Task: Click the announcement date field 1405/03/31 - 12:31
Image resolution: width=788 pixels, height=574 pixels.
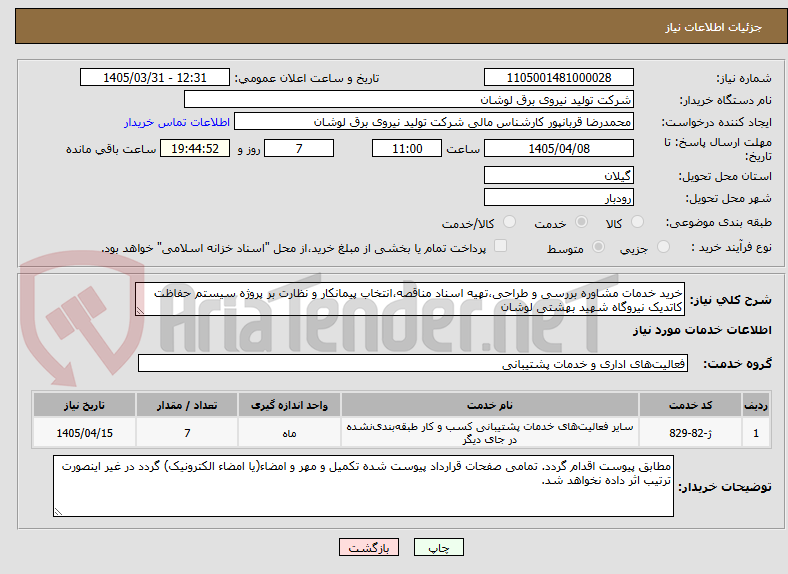Action: 155,77
